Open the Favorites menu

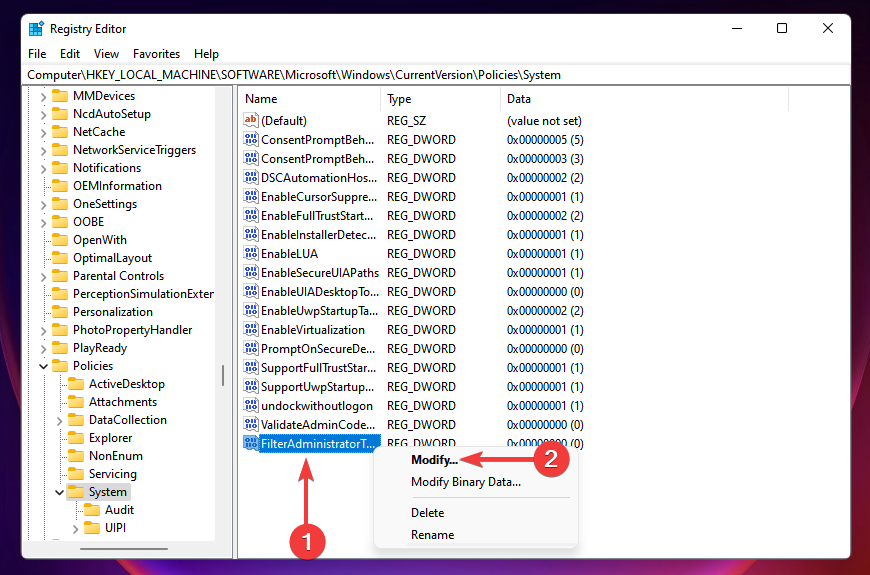pos(156,54)
